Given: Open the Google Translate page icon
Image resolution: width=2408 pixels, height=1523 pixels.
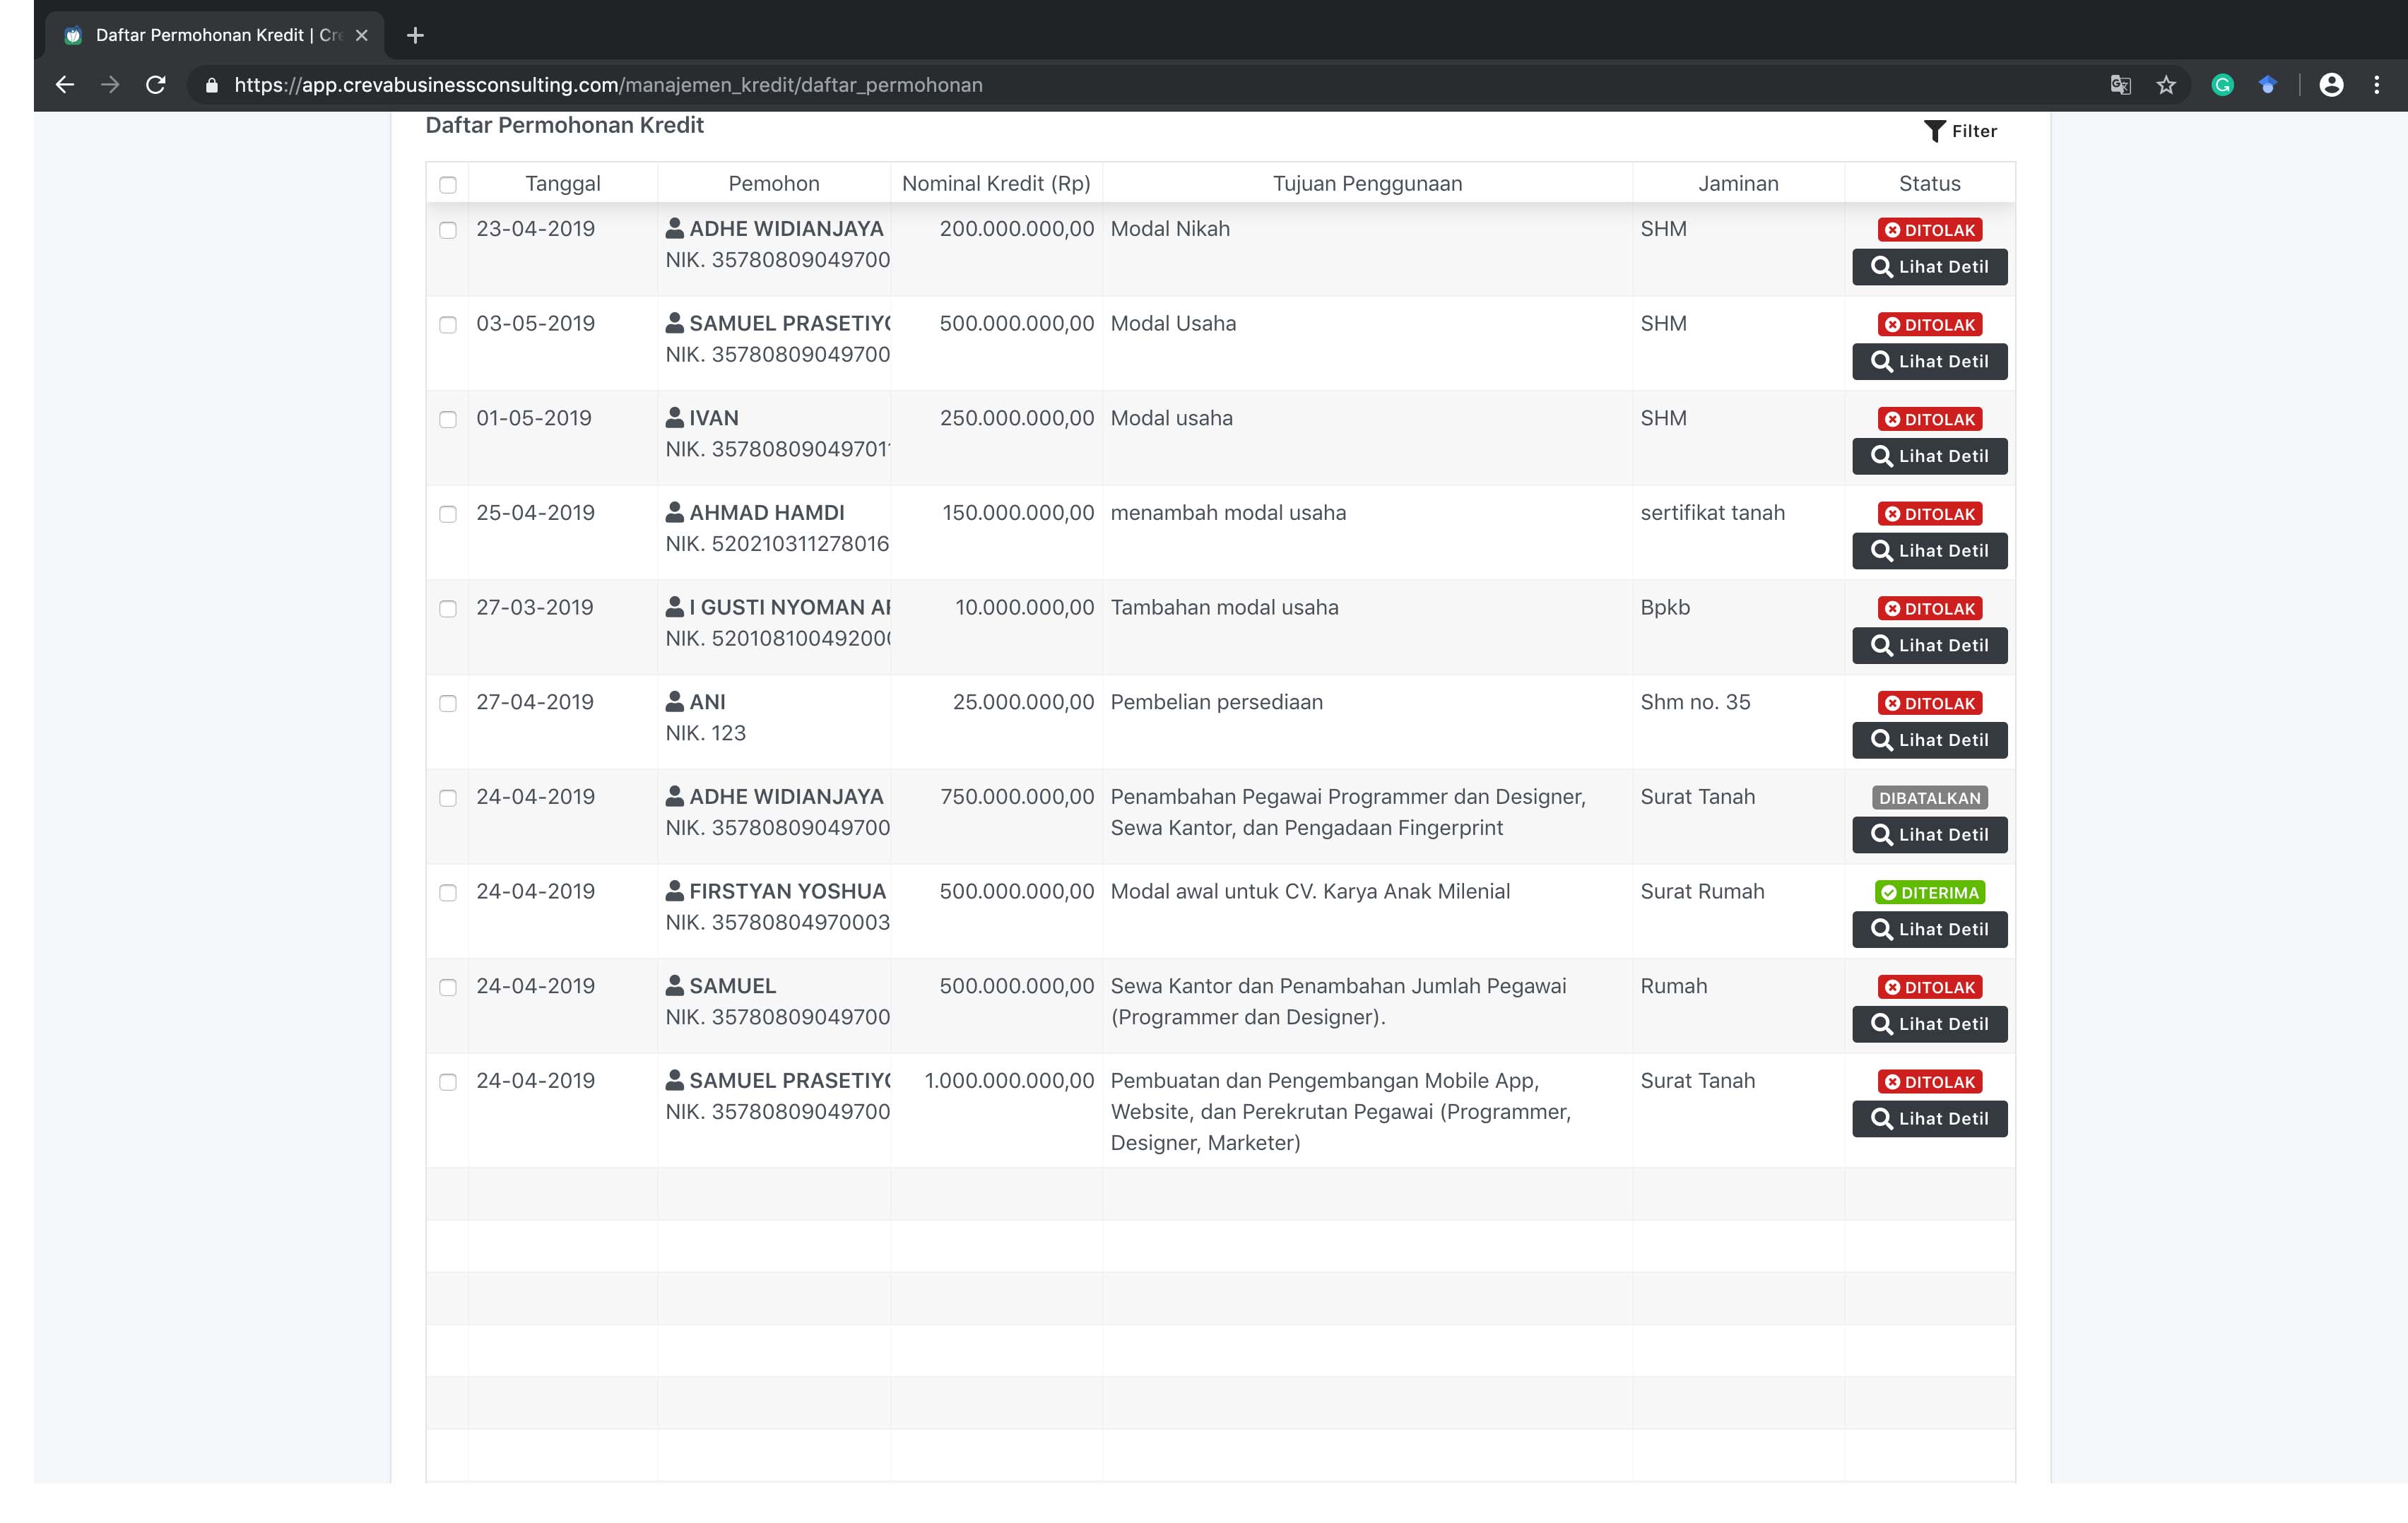Looking at the screenshot, I should (2120, 85).
